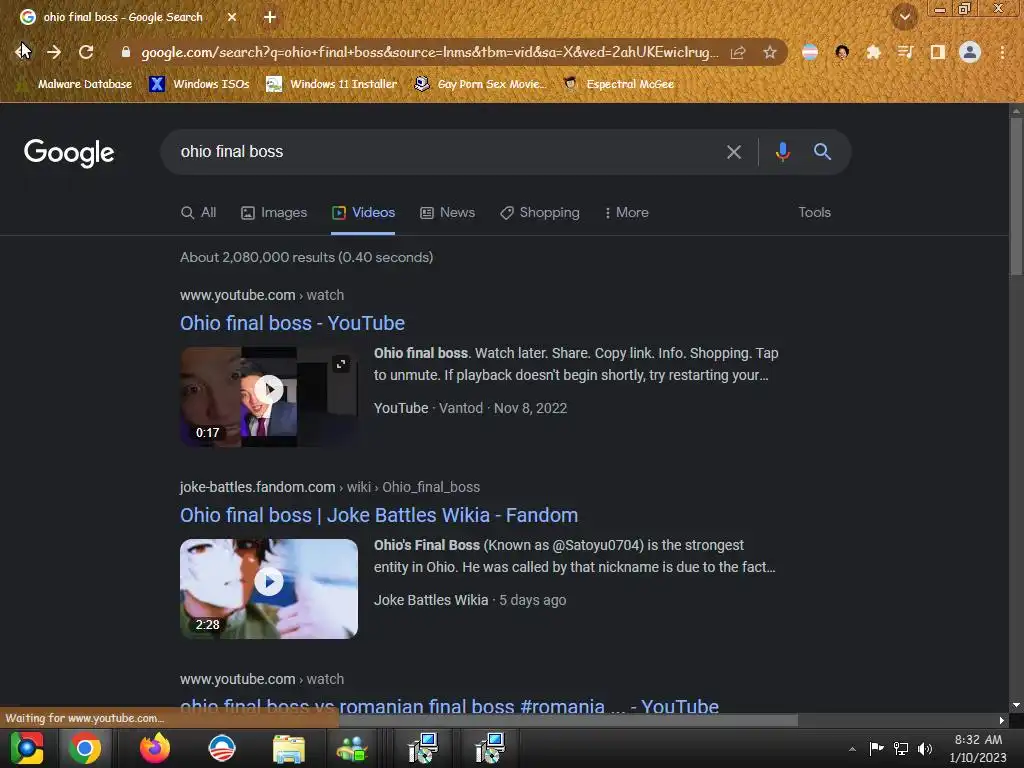Switch to the Images tab

[x=274, y=213]
